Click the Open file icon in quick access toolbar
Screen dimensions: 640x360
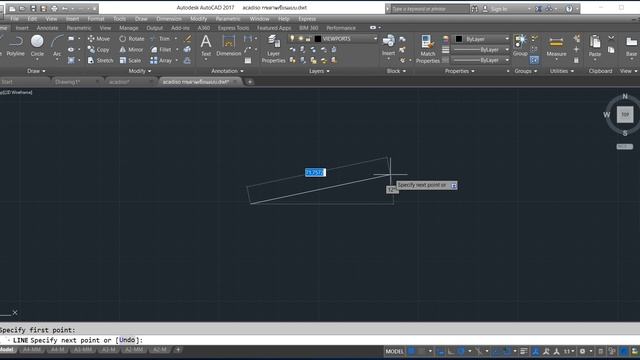pos(22,9)
